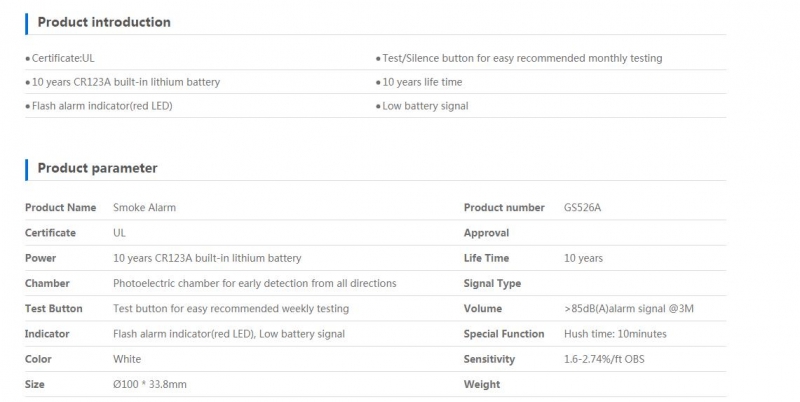Image resolution: width=800 pixels, height=402 pixels.
Task: Click the Approval row label
Action: pyautogui.click(x=486, y=233)
